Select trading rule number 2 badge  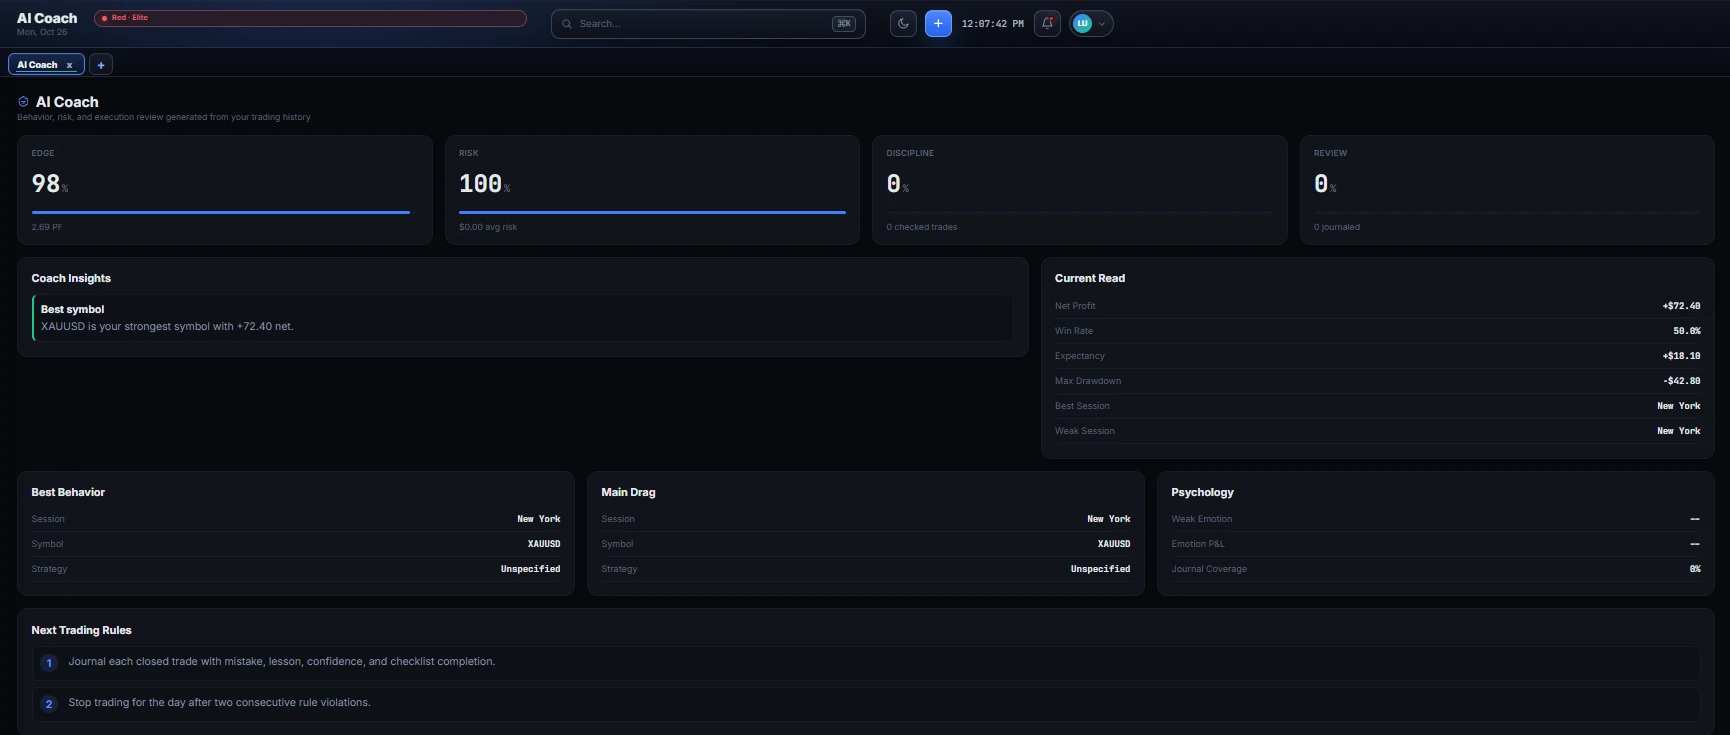tap(49, 704)
